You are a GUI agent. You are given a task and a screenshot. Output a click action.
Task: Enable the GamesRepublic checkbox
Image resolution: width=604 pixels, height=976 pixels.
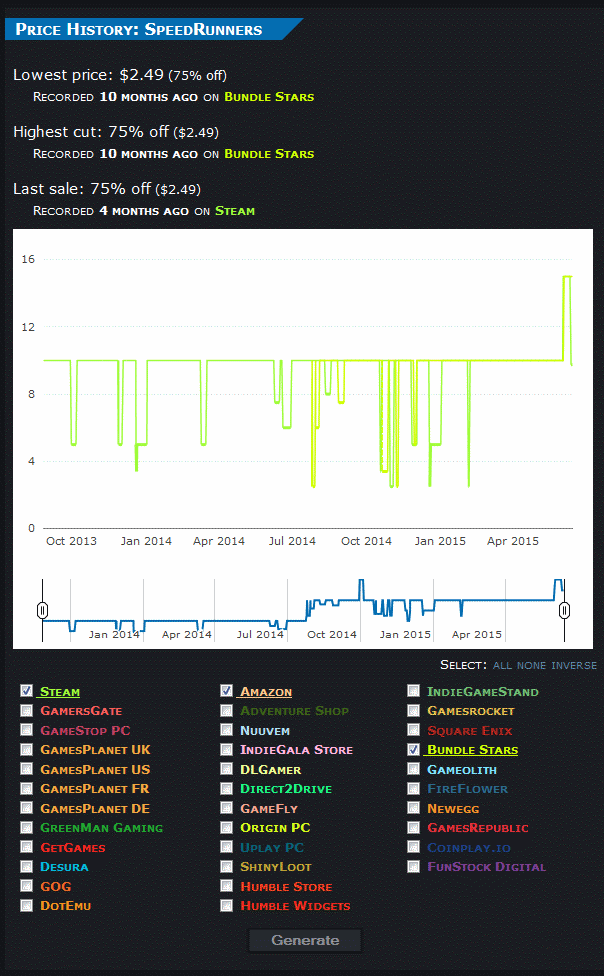(413, 827)
